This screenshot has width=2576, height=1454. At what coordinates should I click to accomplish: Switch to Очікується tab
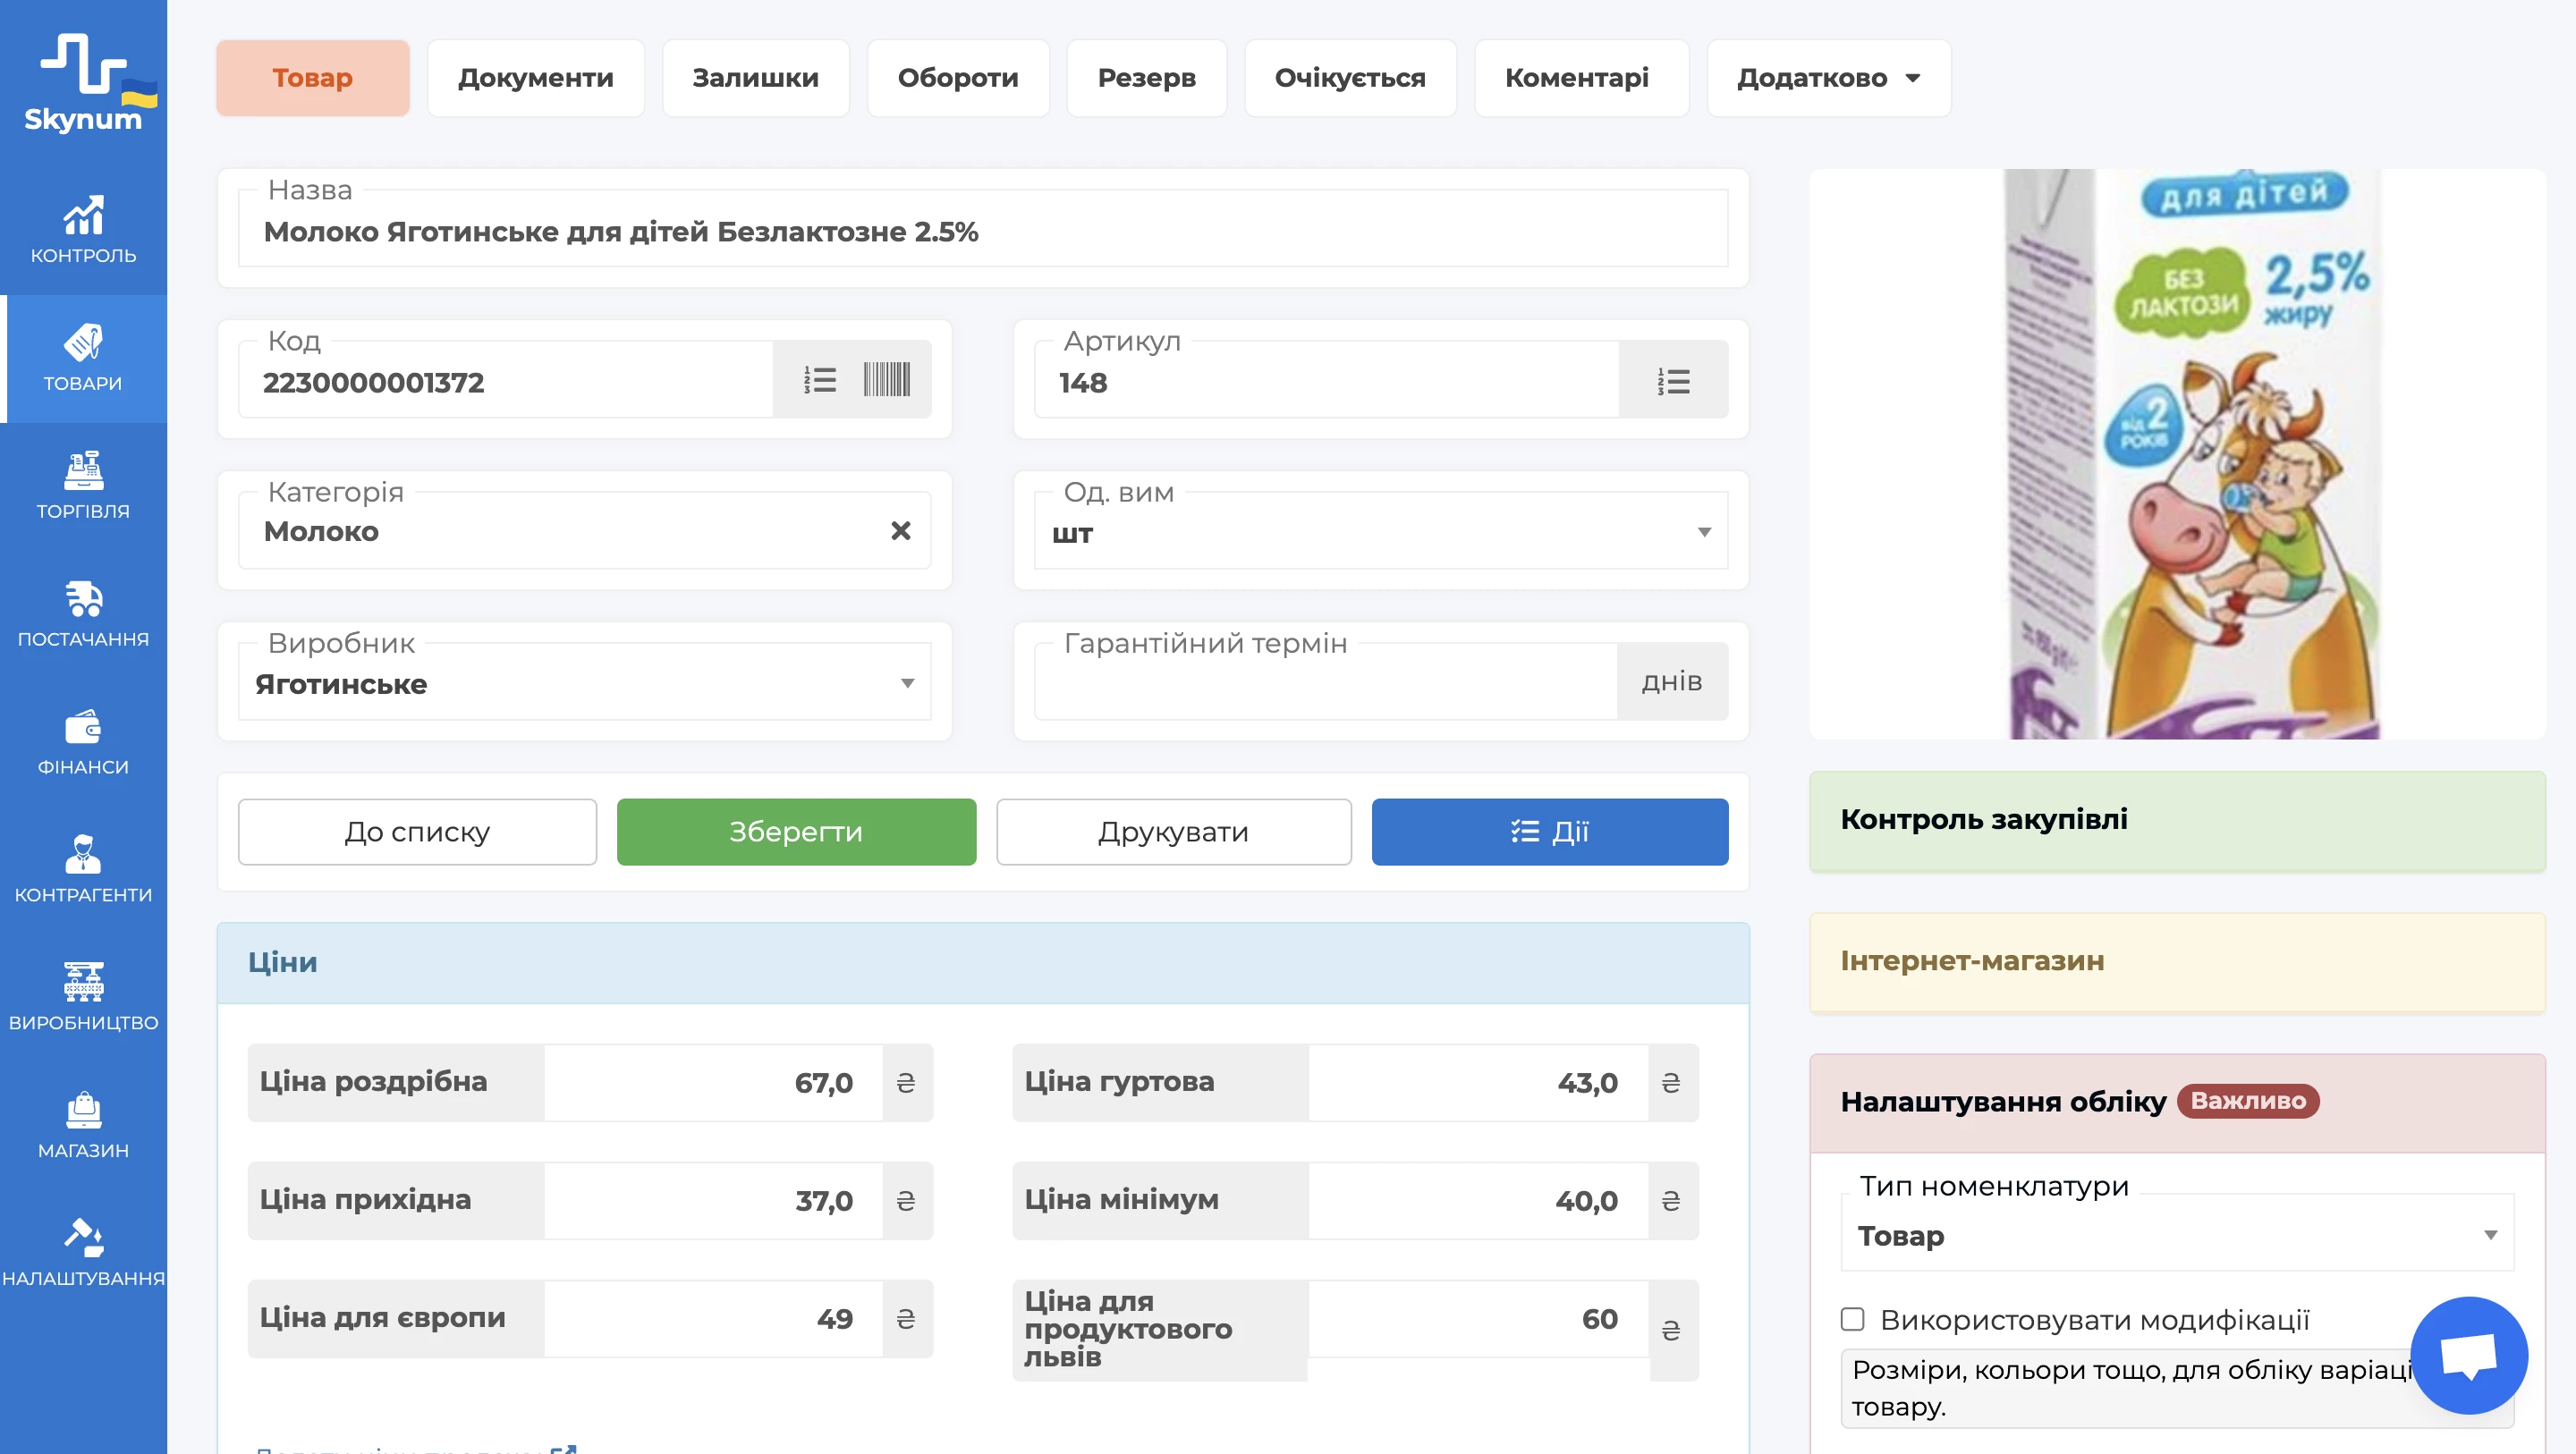1350,78
